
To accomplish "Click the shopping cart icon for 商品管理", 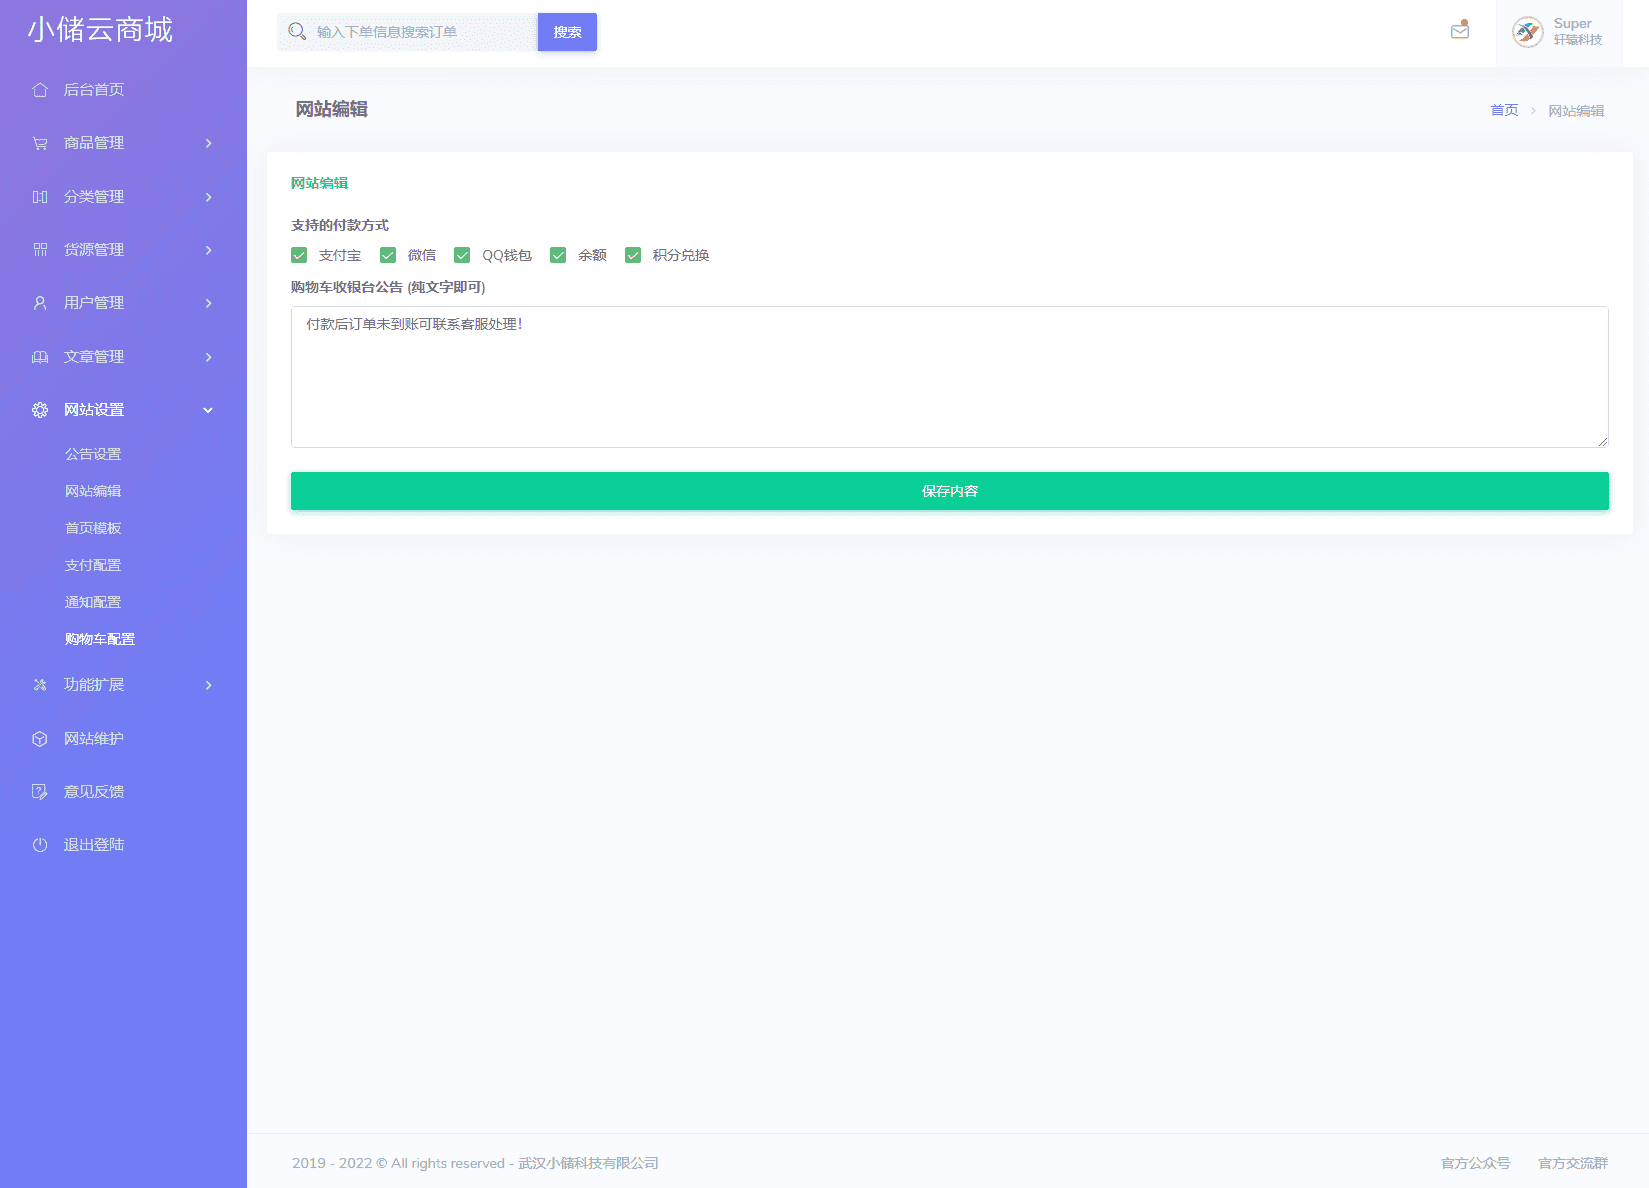I will tap(40, 143).
